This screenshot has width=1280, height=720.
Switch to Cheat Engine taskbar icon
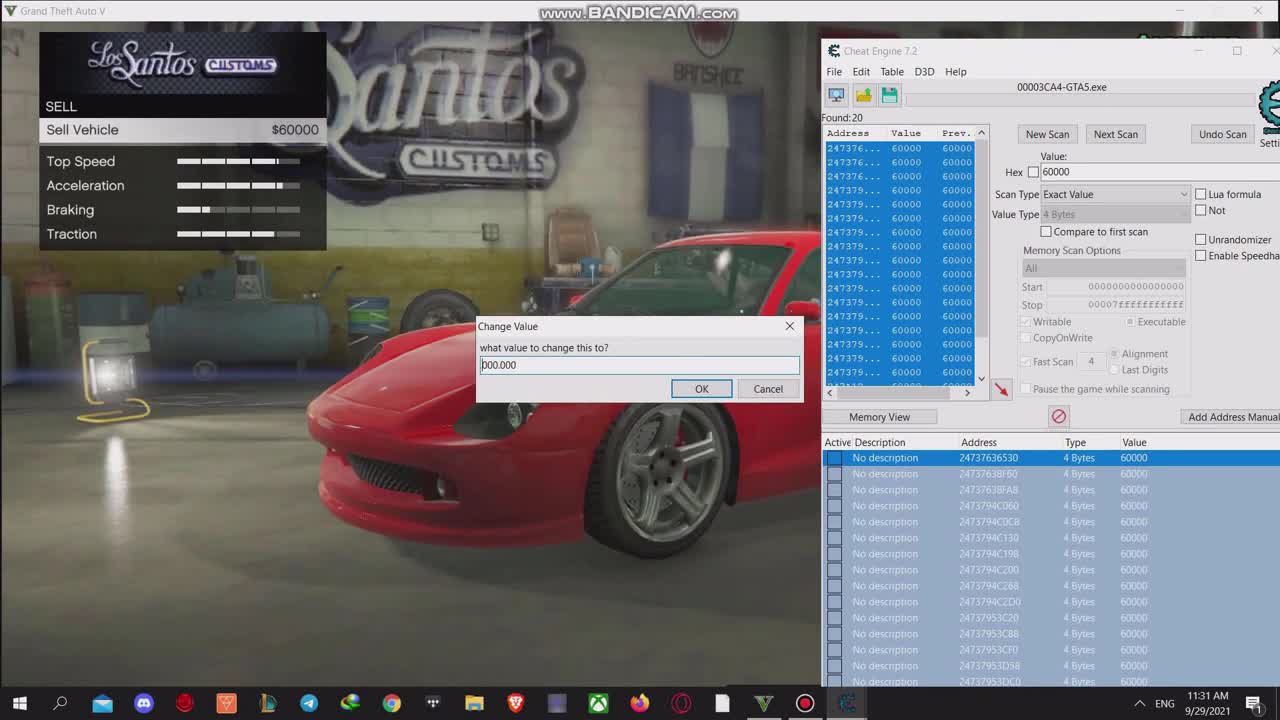point(847,703)
